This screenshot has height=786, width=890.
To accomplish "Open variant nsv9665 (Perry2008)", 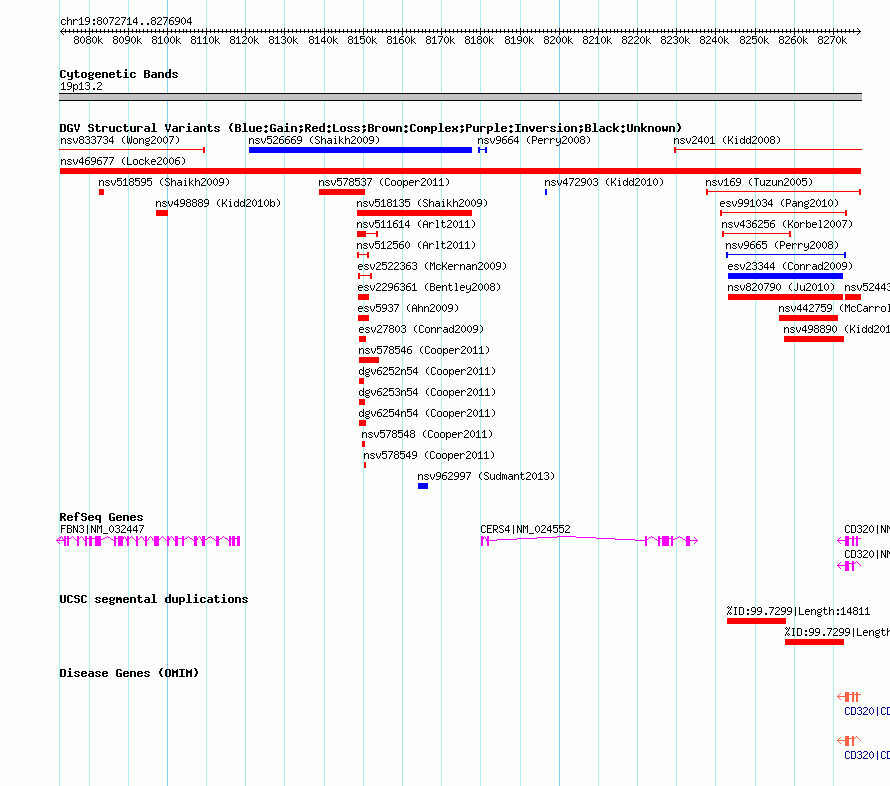I will click(782, 245).
